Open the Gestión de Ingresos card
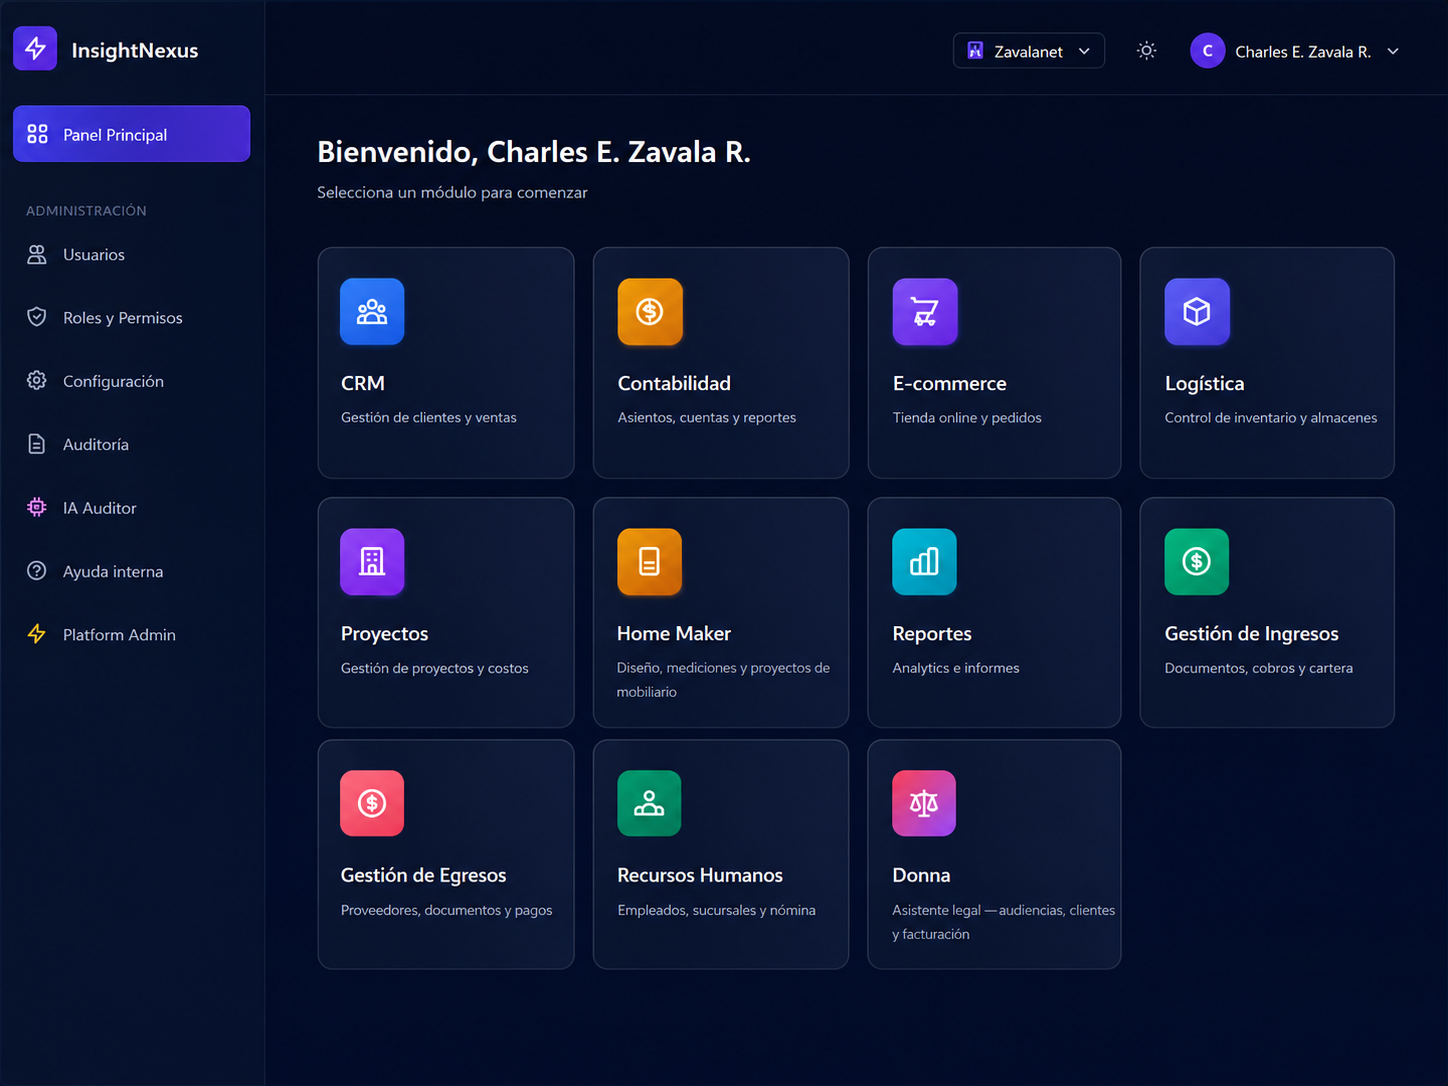This screenshot has height=1086, width=1448. (x=1267, y=612)
